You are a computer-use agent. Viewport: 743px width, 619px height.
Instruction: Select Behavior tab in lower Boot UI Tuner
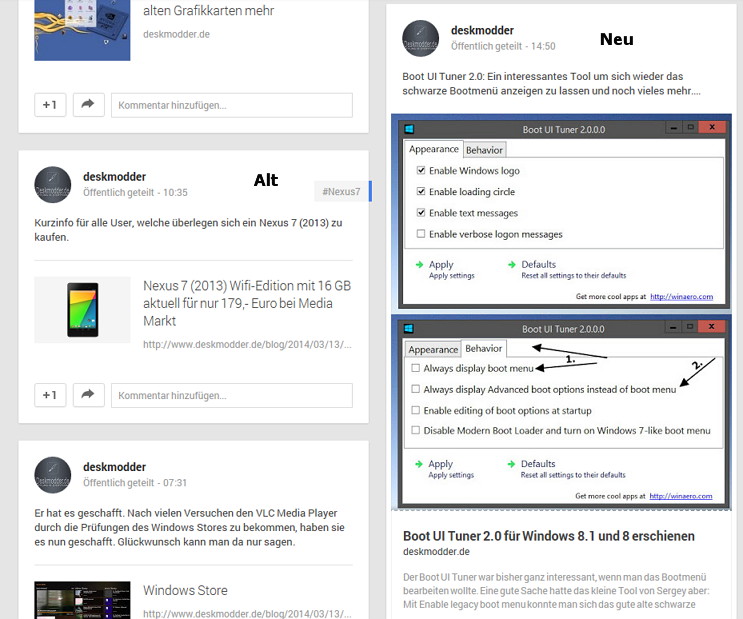pos(483,348)
